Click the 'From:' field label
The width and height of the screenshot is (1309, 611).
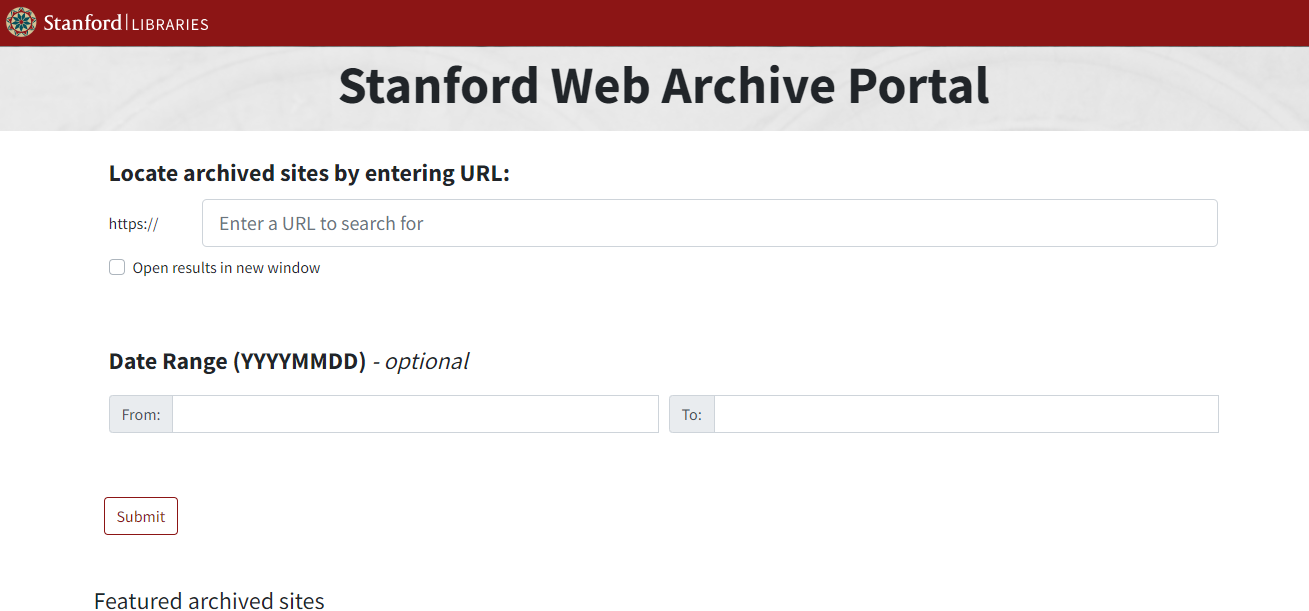(140, 413)
